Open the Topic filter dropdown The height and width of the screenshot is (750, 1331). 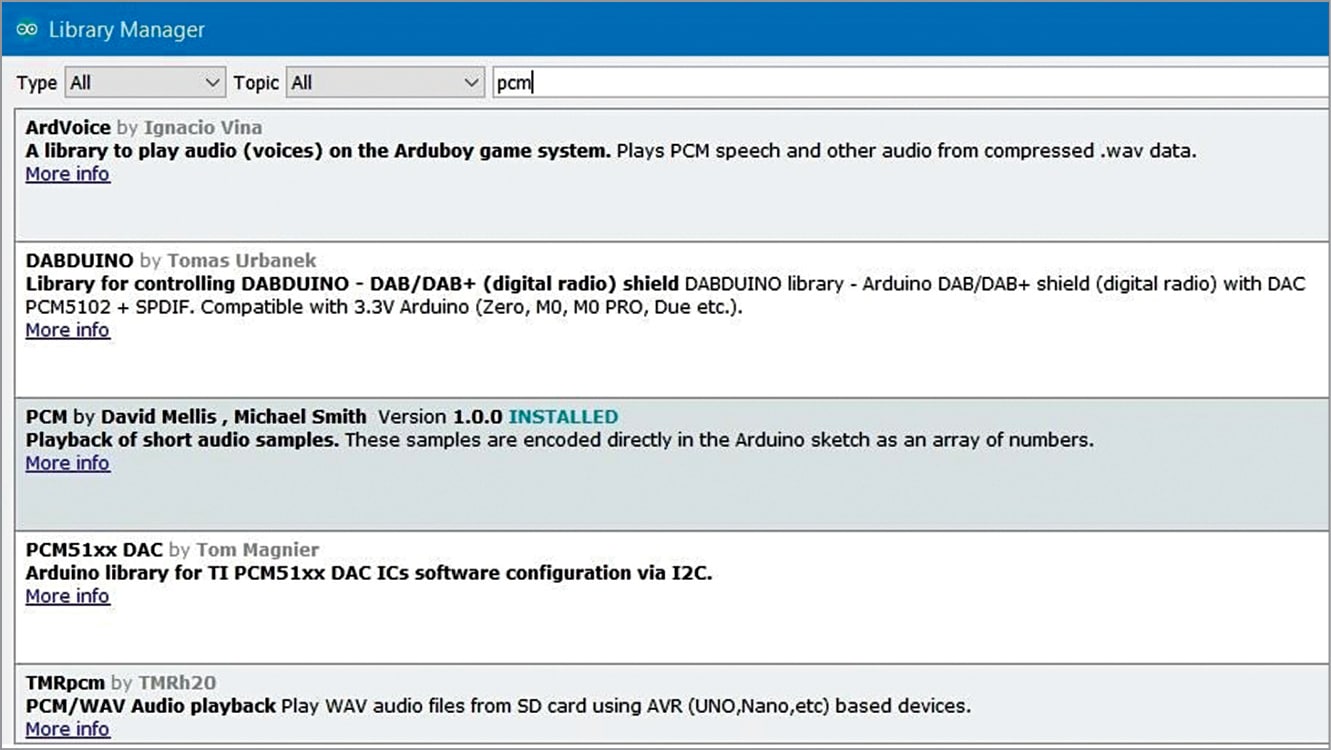(x=385, y=83)
